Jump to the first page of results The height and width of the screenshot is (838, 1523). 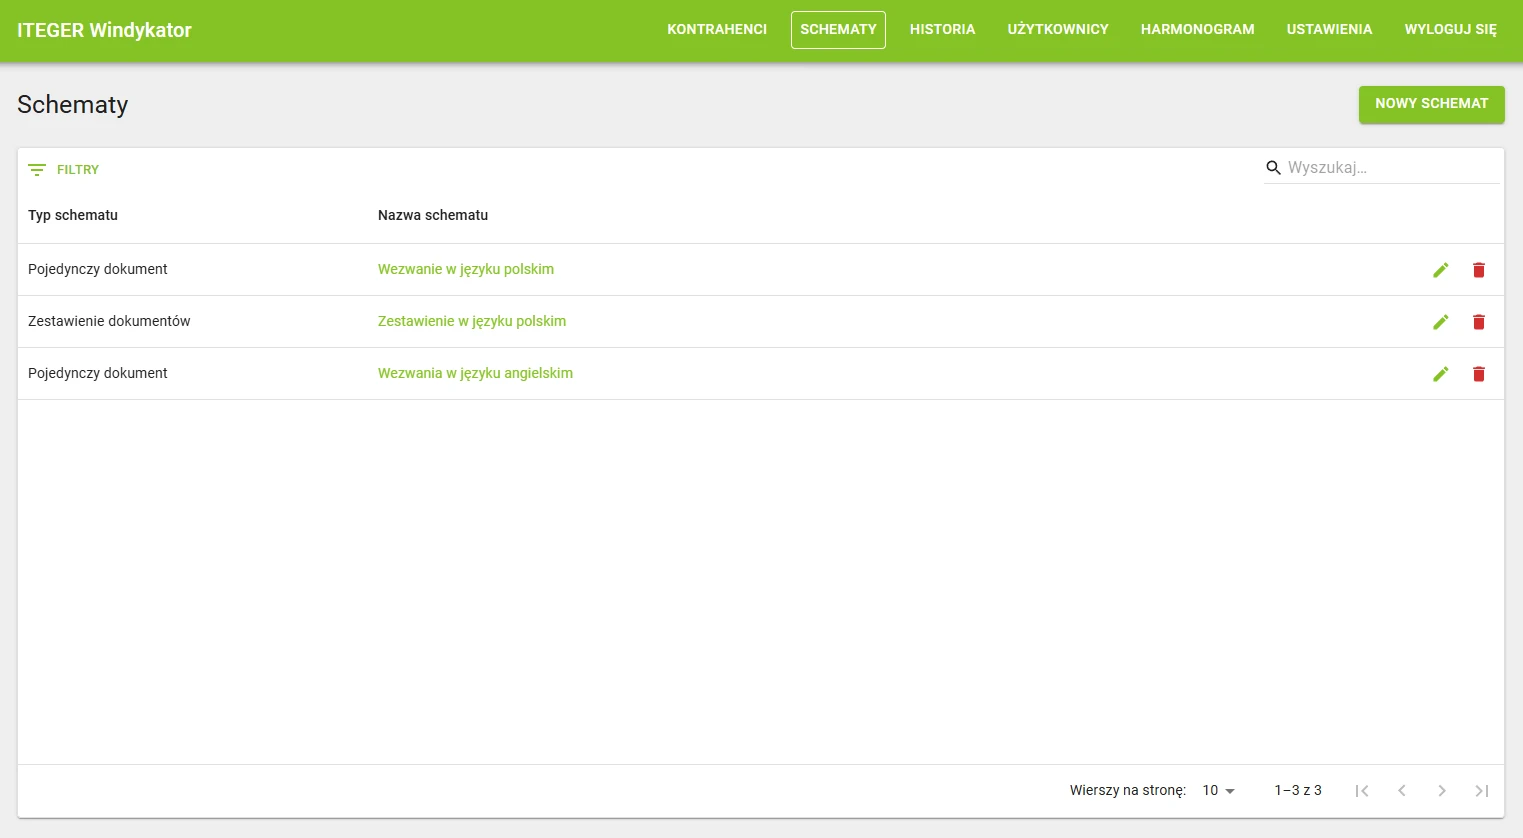tap(1362, 791)
